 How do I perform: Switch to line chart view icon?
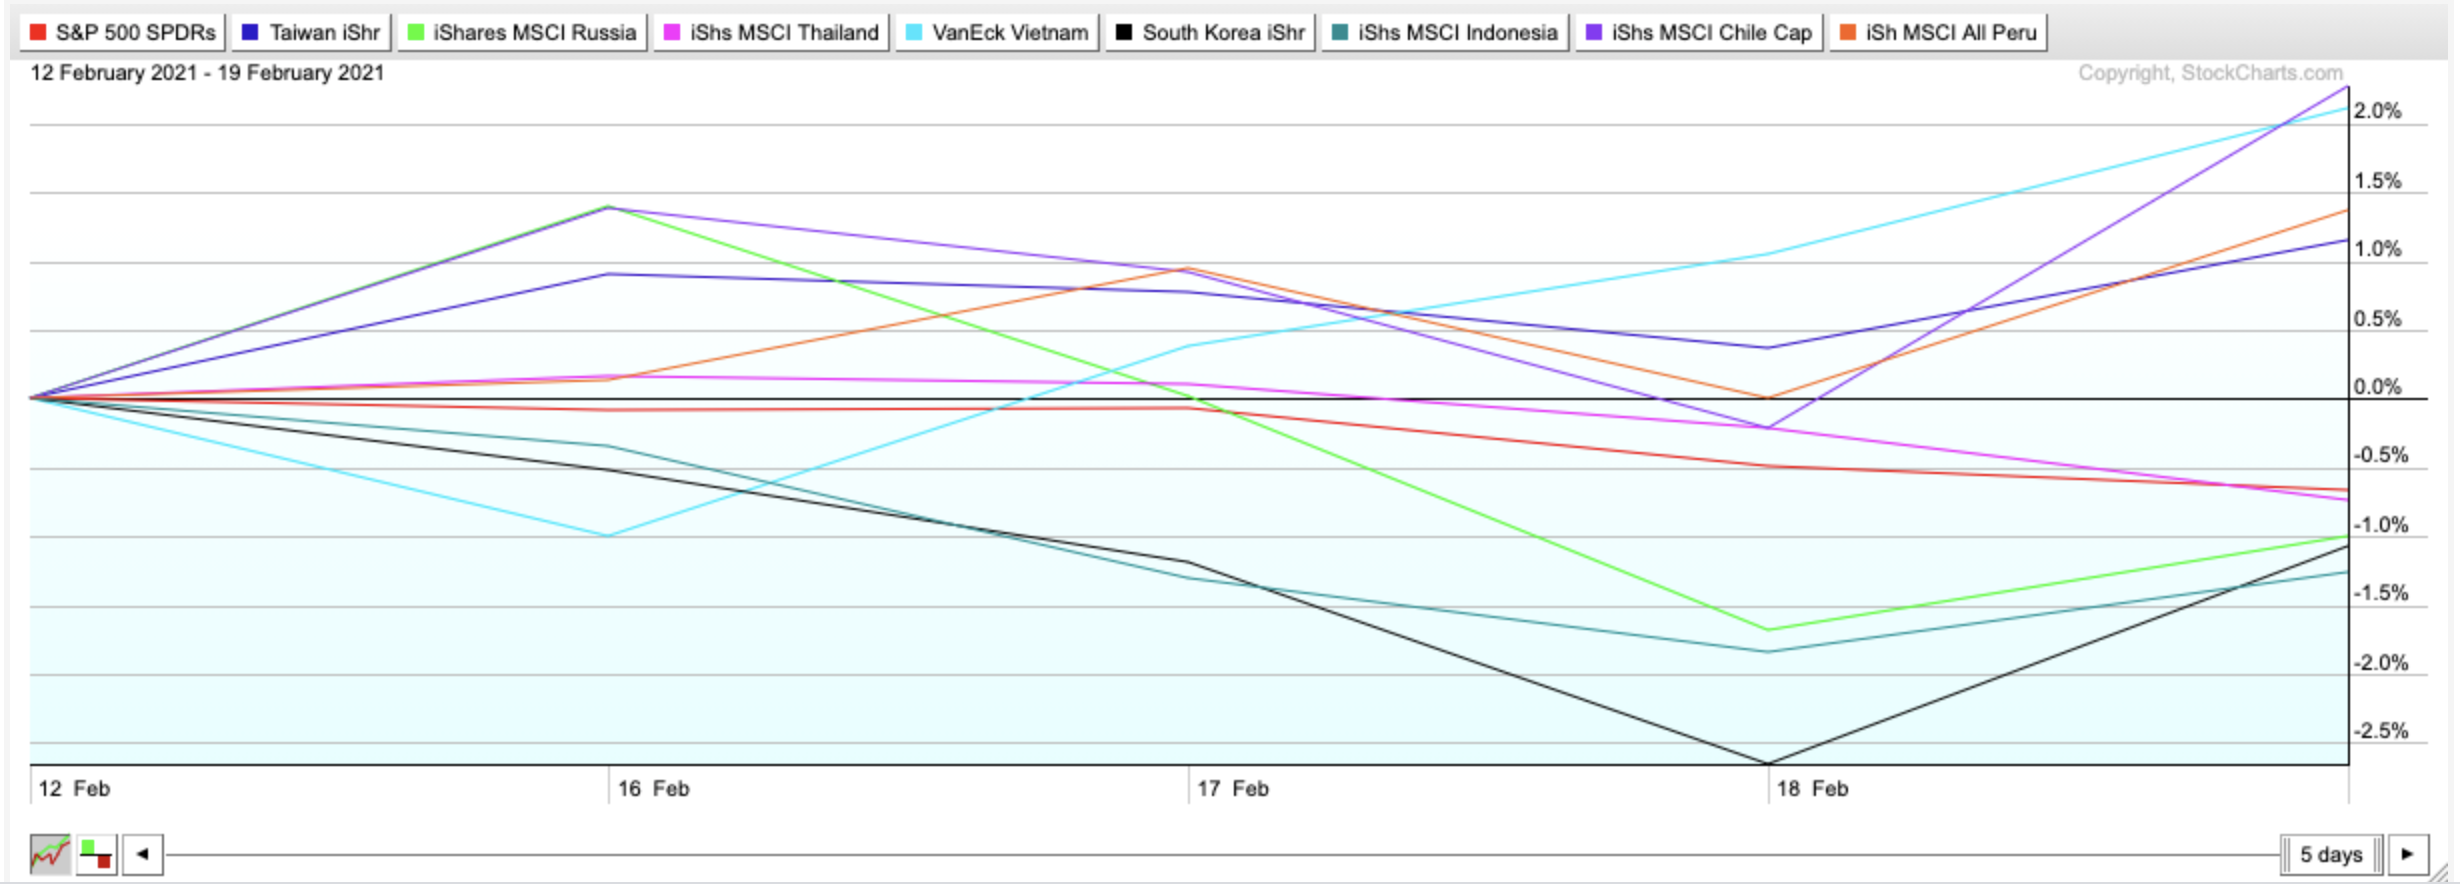50,854
